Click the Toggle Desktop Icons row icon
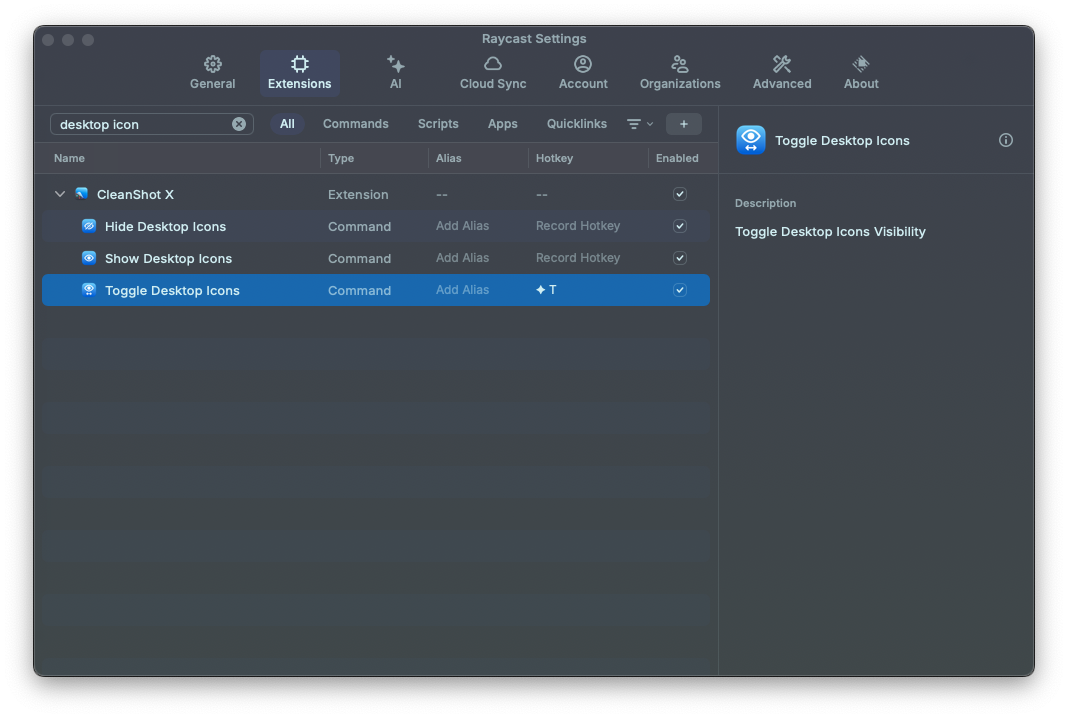This screenshot has height=718, width=1068. [89, 290]
